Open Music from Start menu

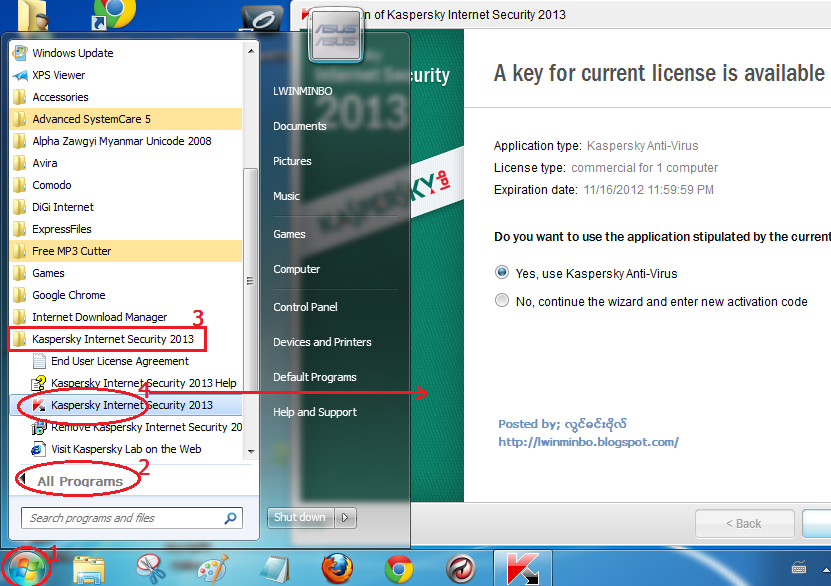[286, 196]
